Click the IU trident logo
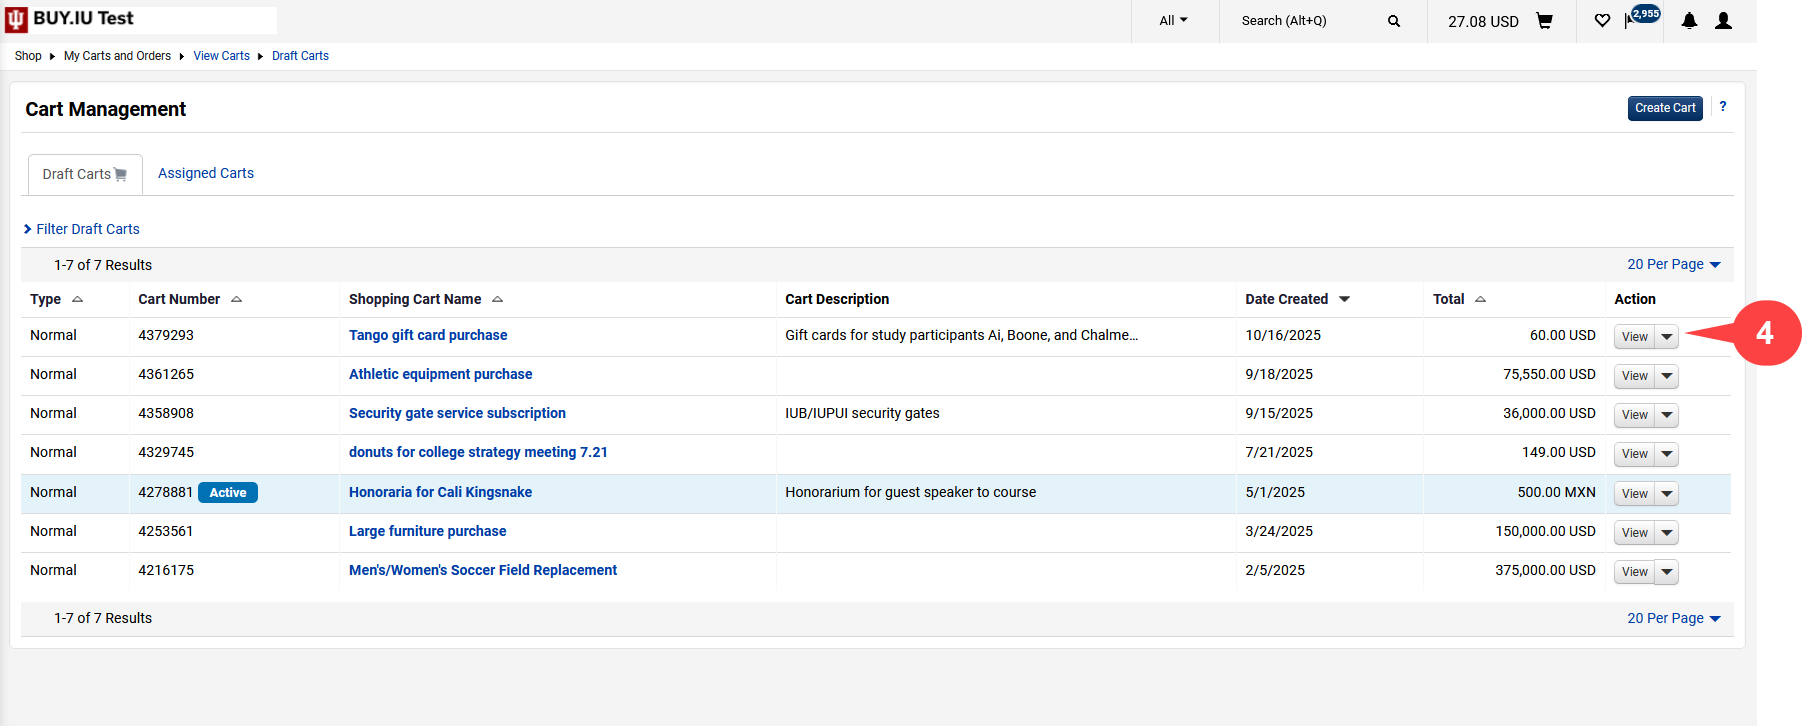 [16, 20]
